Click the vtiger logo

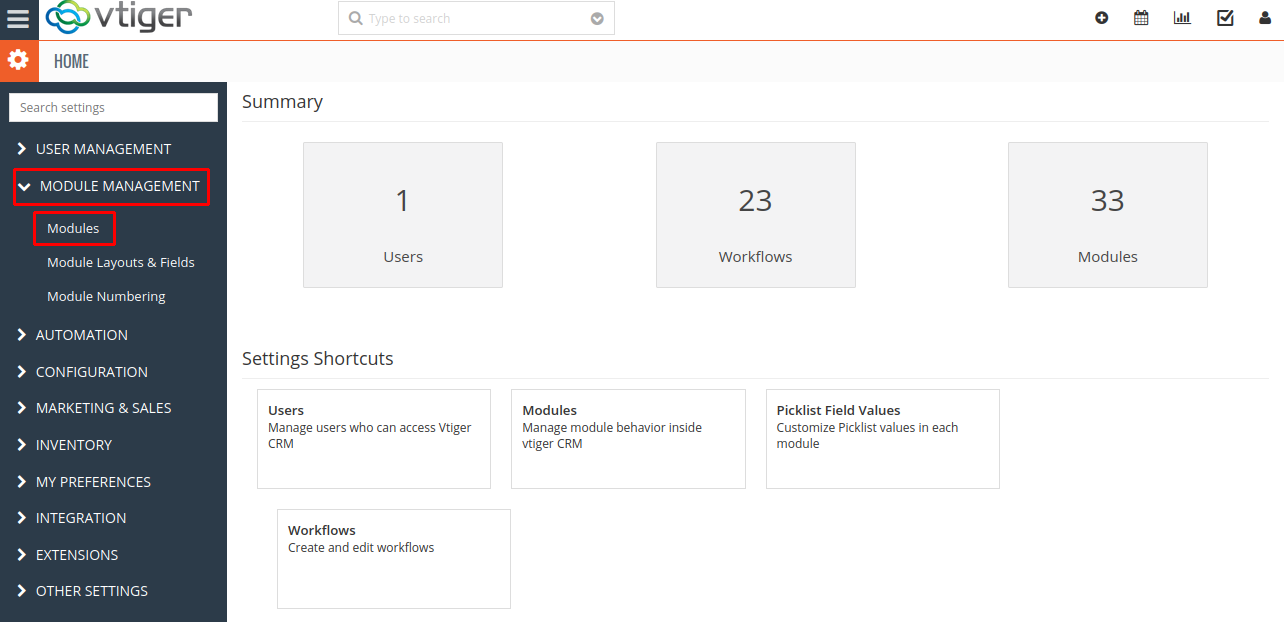[x=119, y=18]
